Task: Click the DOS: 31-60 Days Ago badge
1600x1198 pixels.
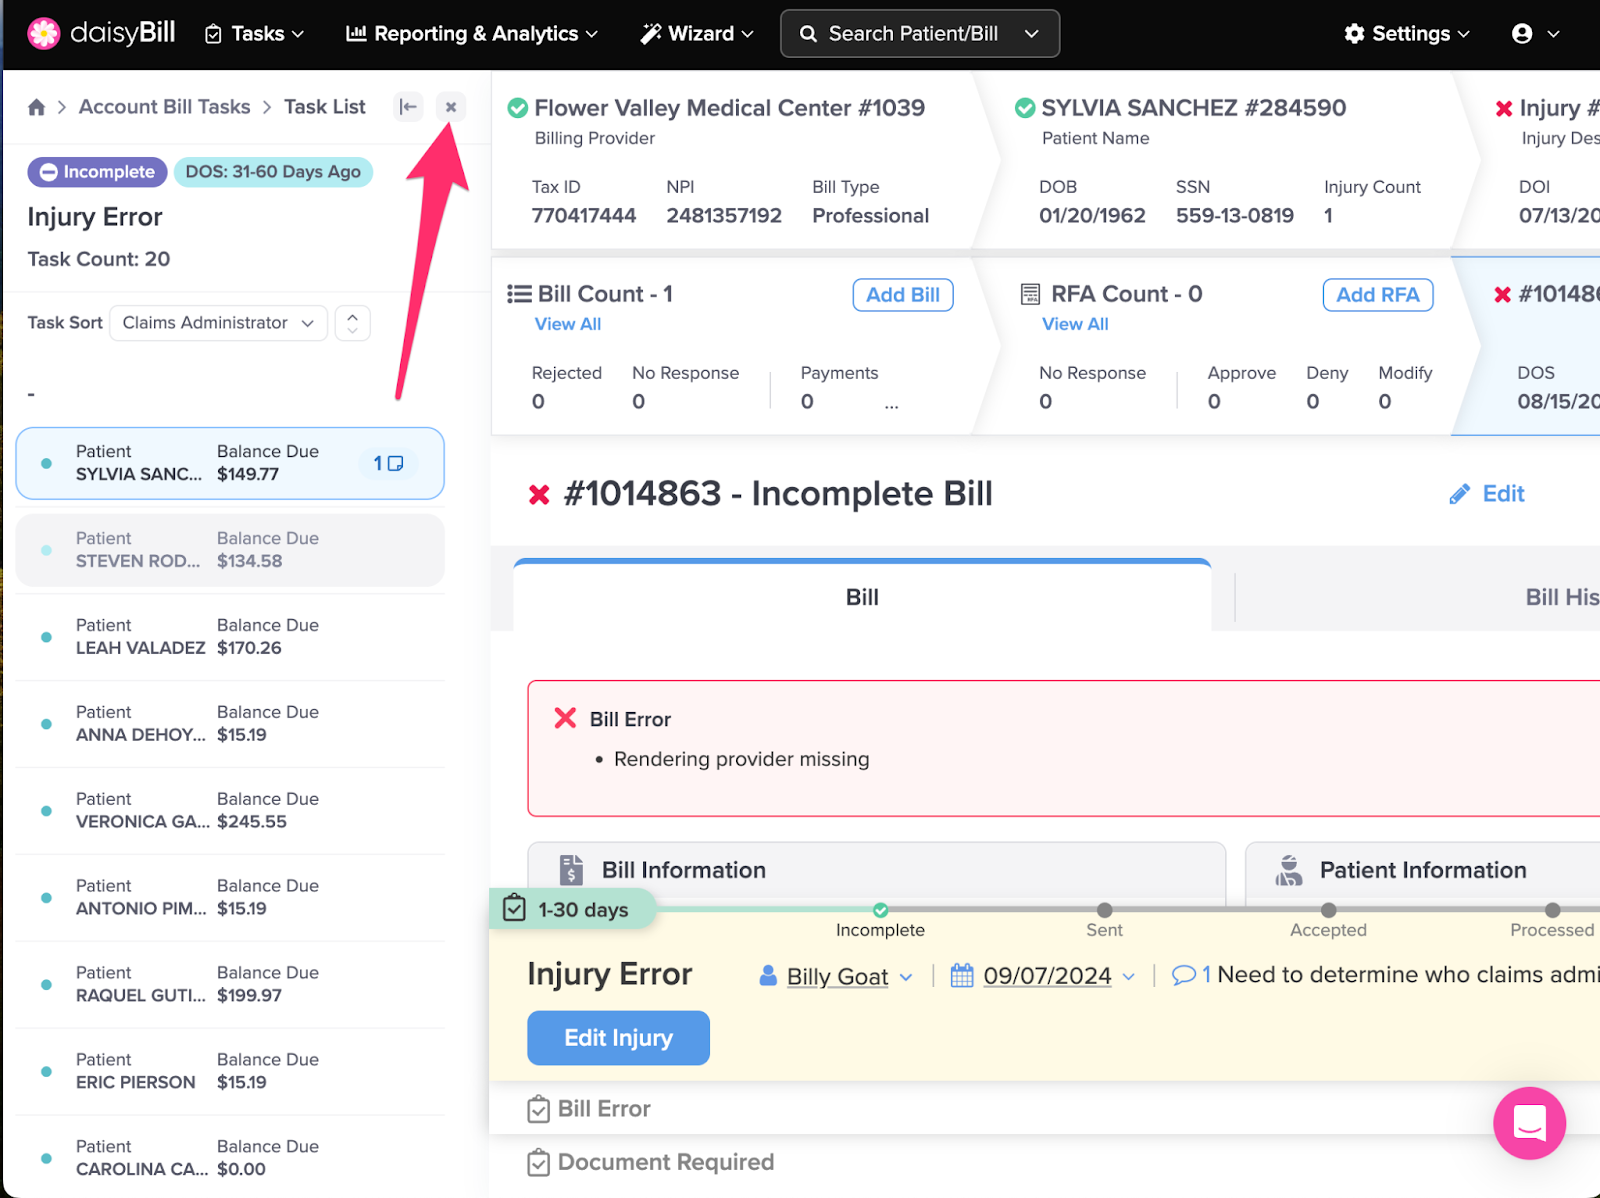Action: [x=273, y=172]
